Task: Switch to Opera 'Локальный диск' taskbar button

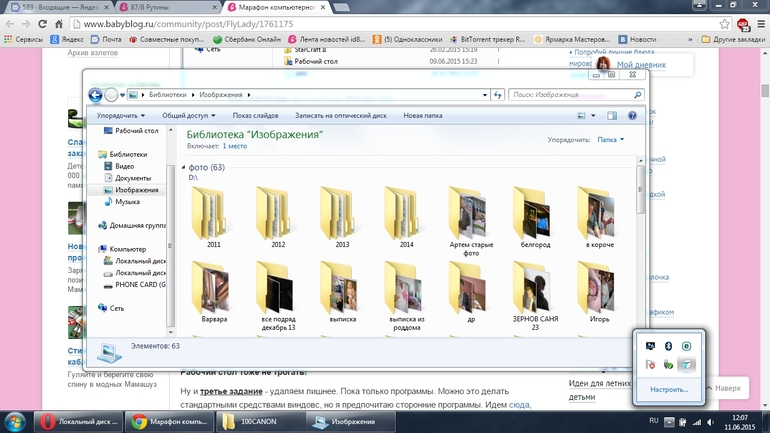Action: pos(79,422)
